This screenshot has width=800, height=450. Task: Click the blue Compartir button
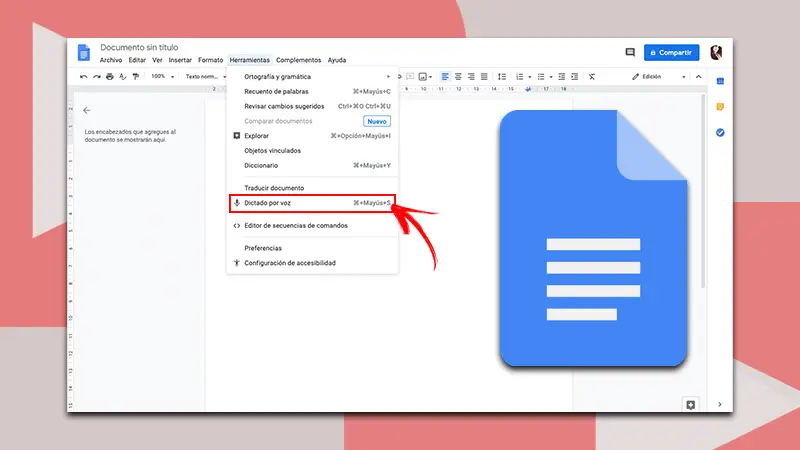click(671, 52)
